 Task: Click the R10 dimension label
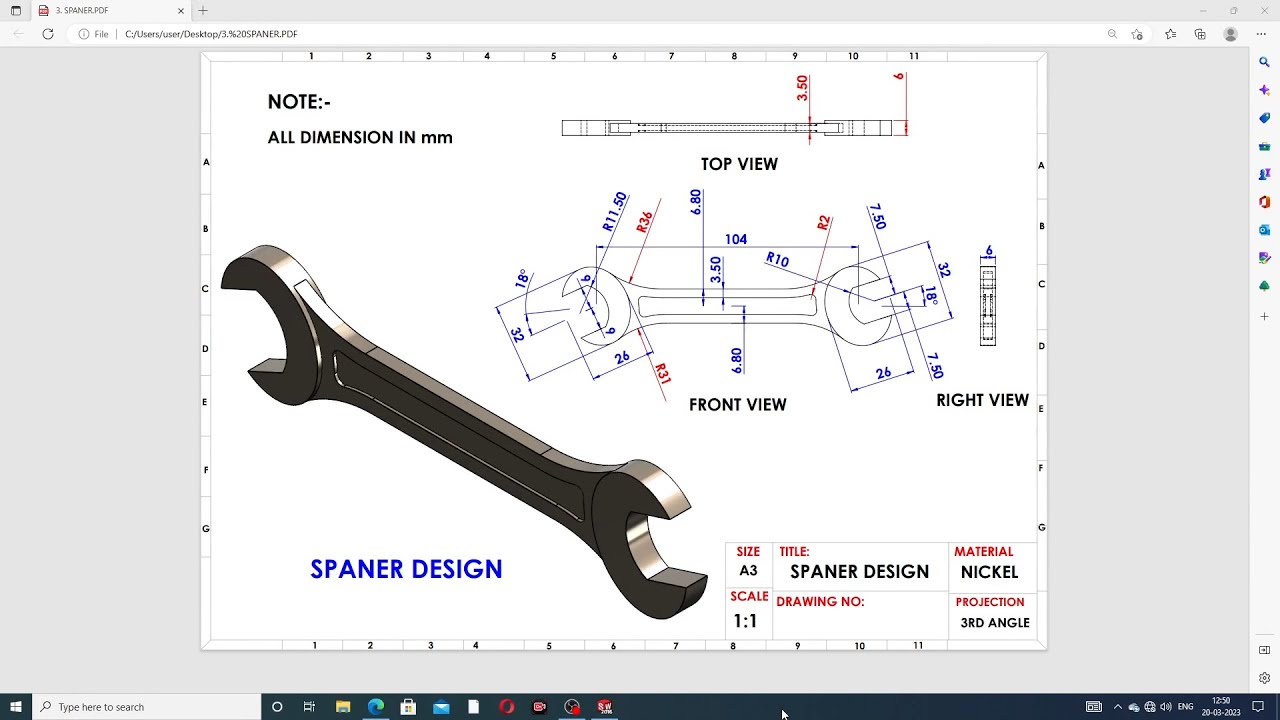[x=777, y=260]
